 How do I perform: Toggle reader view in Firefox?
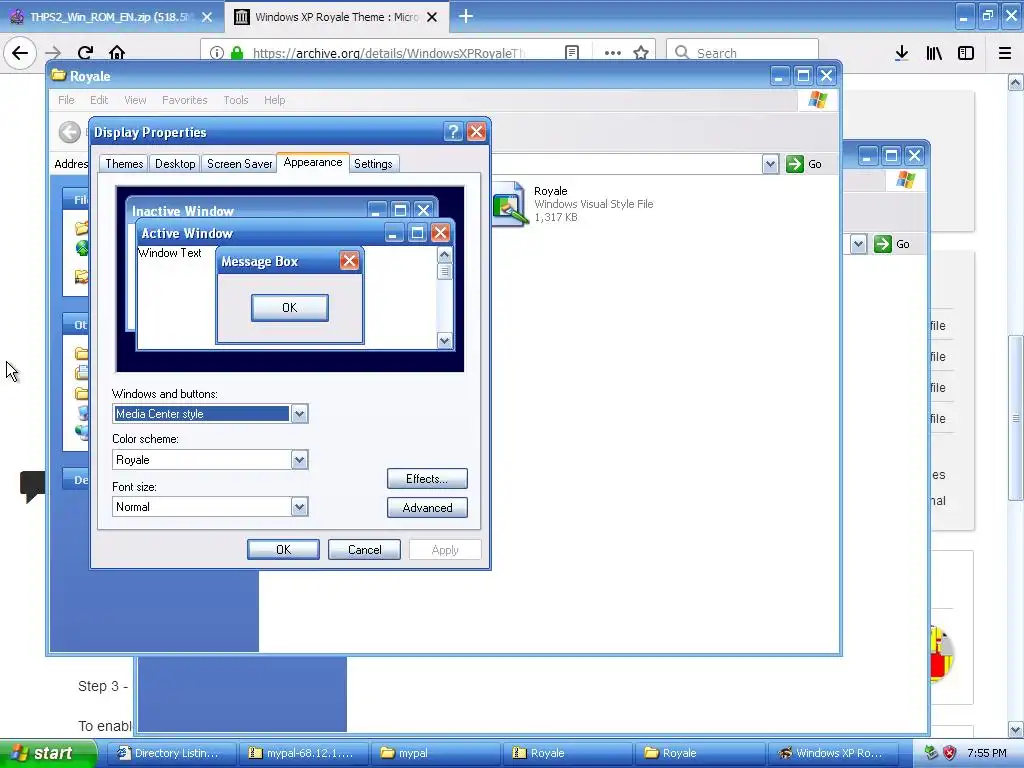pyautogui.click(x=572, y=53)
